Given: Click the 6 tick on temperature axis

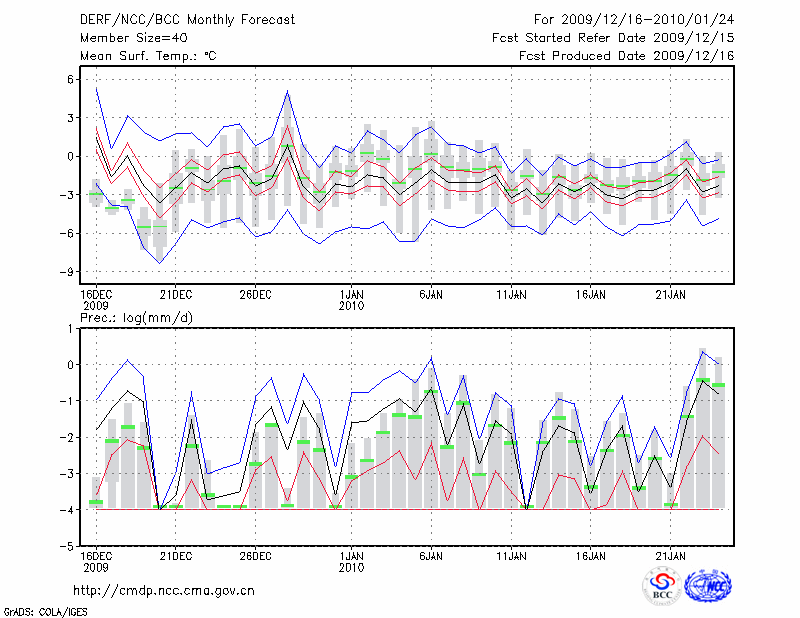Looking at the screenshot, I should (69, 80).
